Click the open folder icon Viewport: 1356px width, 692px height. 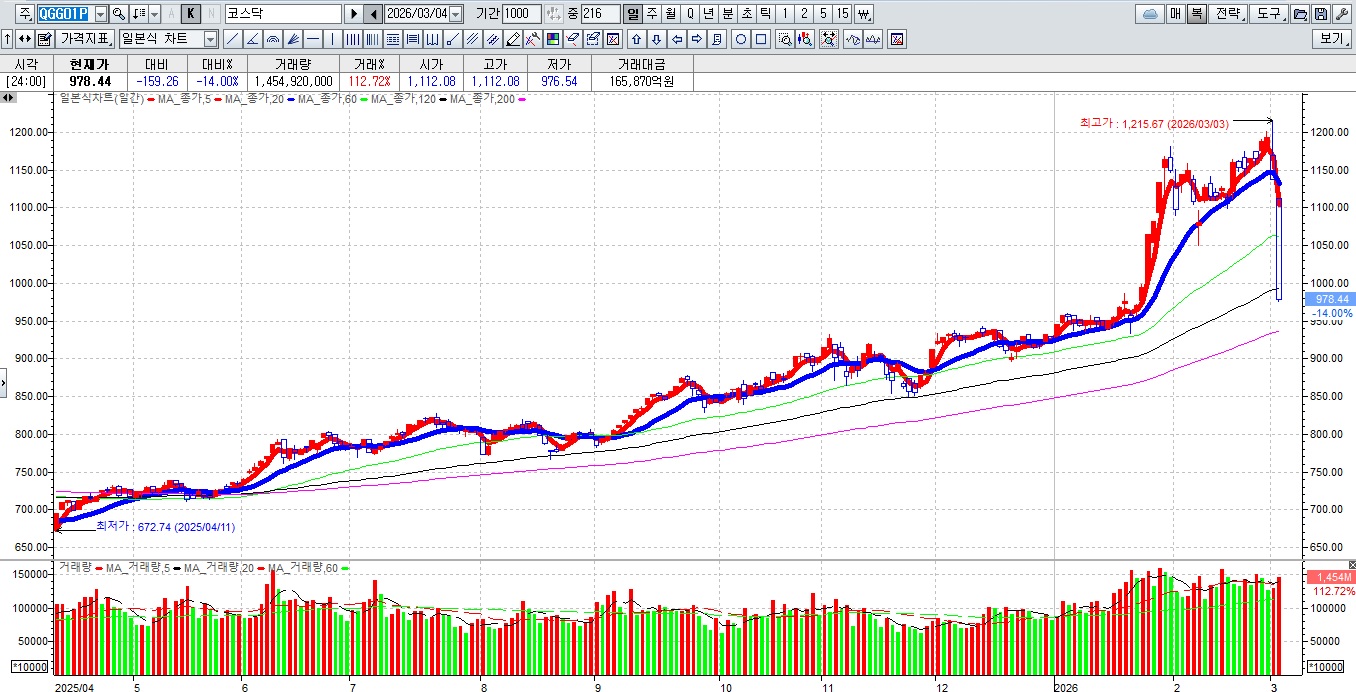[x=1299, y=14]
